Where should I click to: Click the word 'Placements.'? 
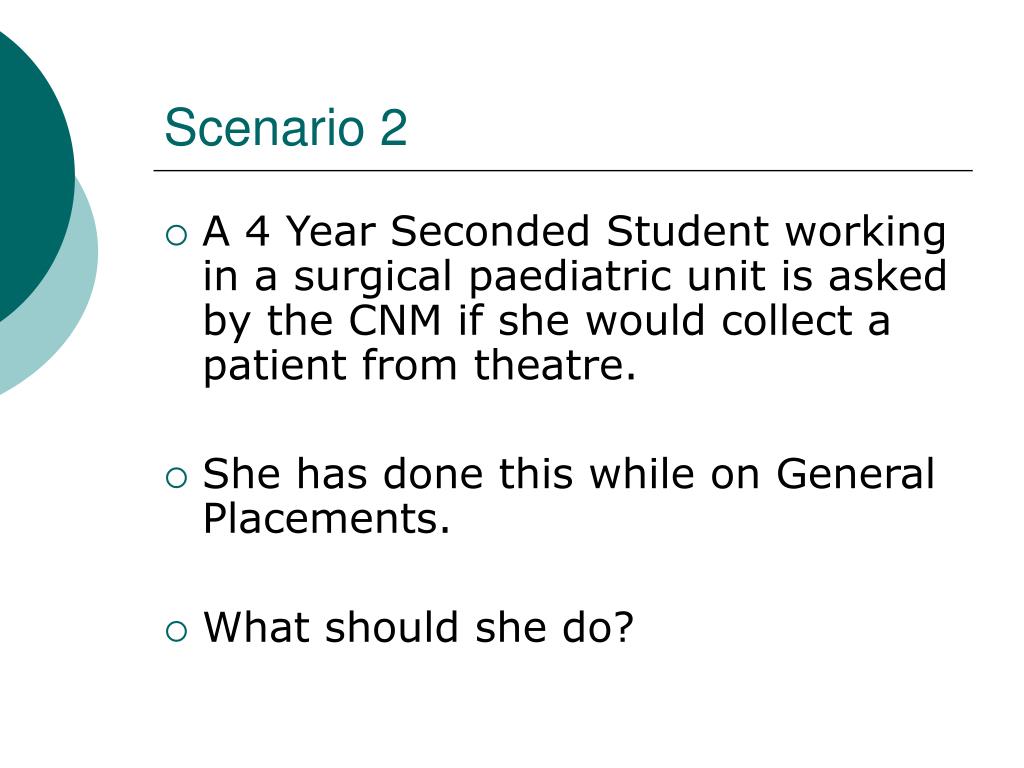(x=327, y=519)
